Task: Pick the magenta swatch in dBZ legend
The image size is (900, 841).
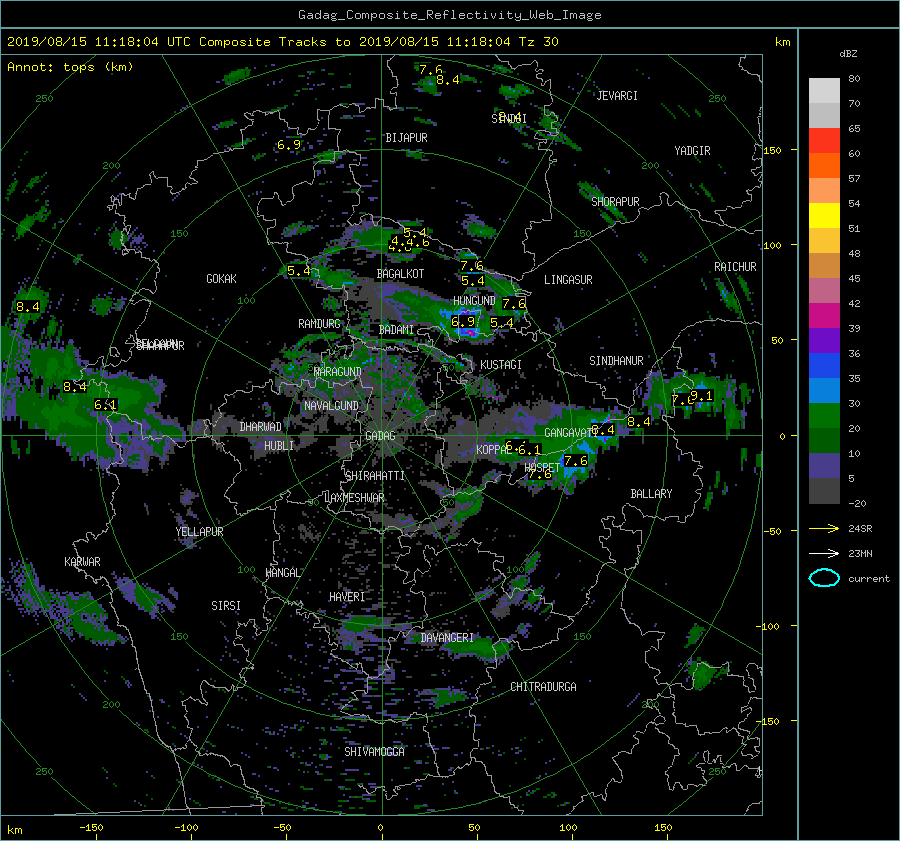Action: 824,315
